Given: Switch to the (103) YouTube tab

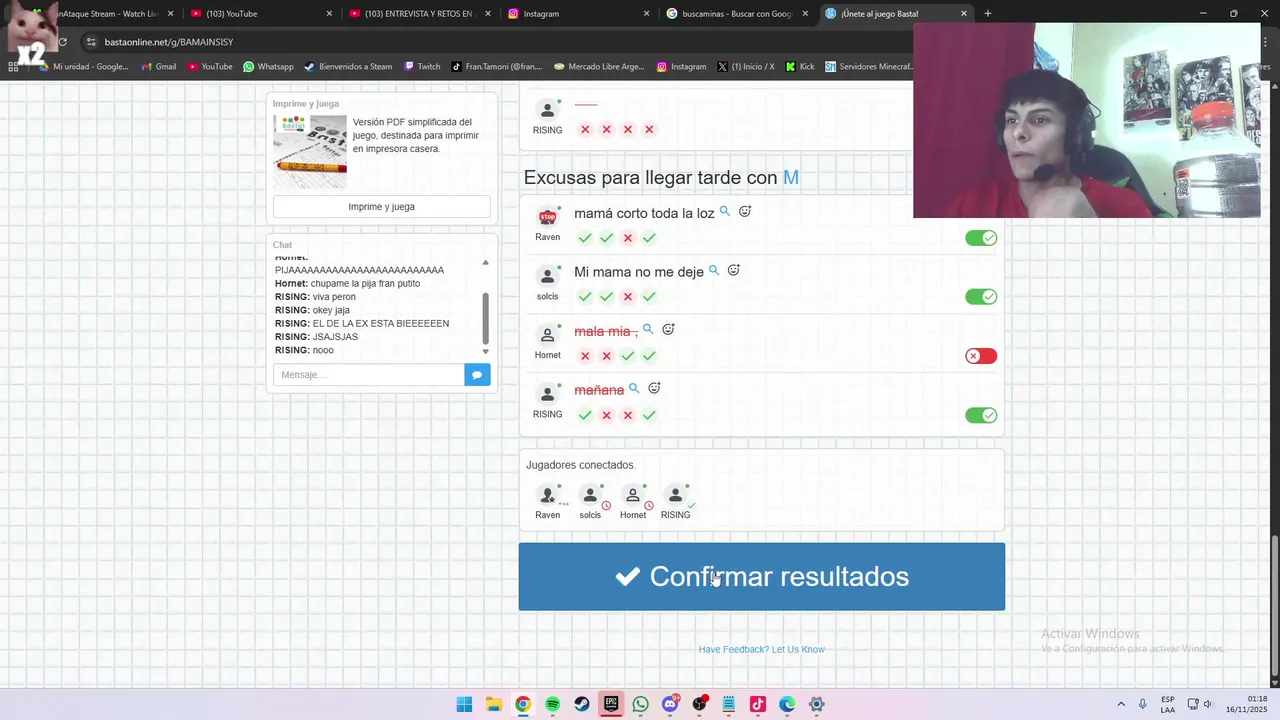Looking at the screenshot, I should (261, 14).
